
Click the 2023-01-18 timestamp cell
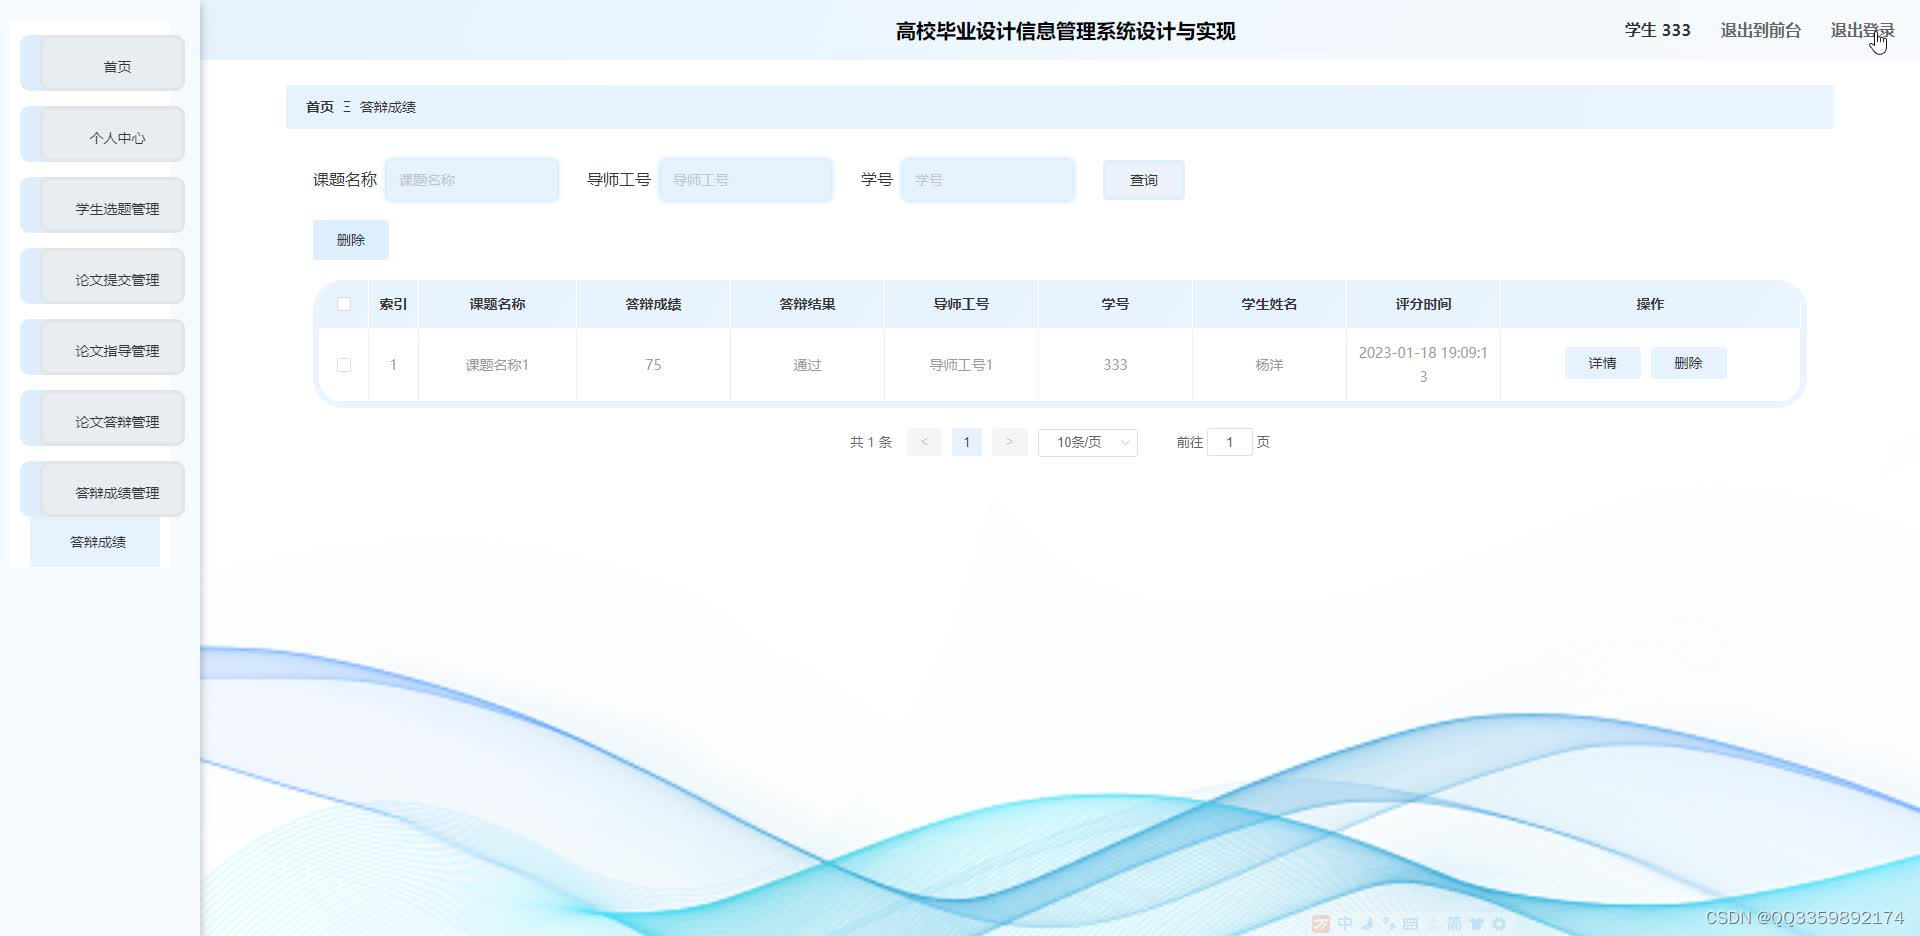coord(1423,365)
